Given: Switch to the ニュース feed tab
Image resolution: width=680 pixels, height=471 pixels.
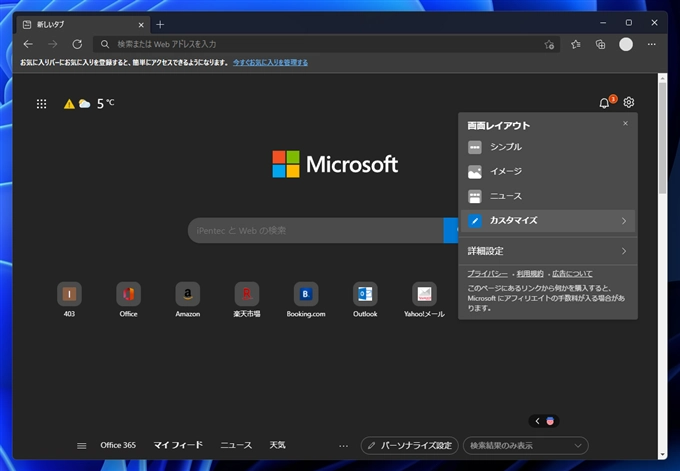Looking at the screenshot, I should tap(236, 445).
